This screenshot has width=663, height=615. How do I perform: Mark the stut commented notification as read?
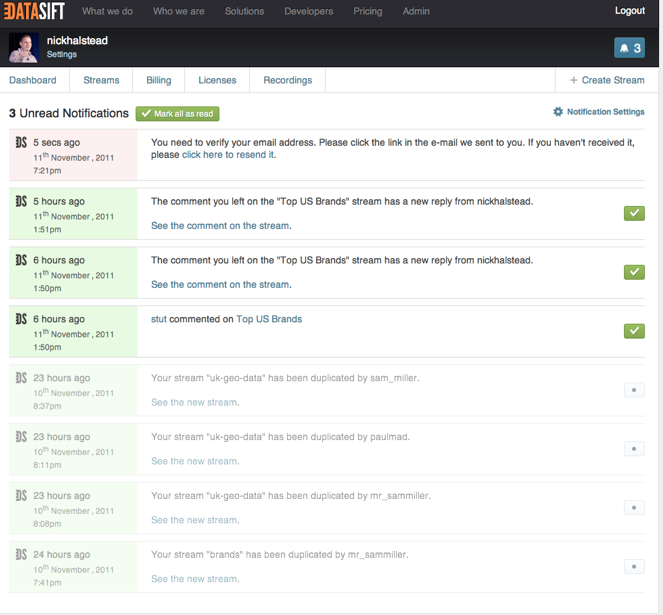point(634,331)
